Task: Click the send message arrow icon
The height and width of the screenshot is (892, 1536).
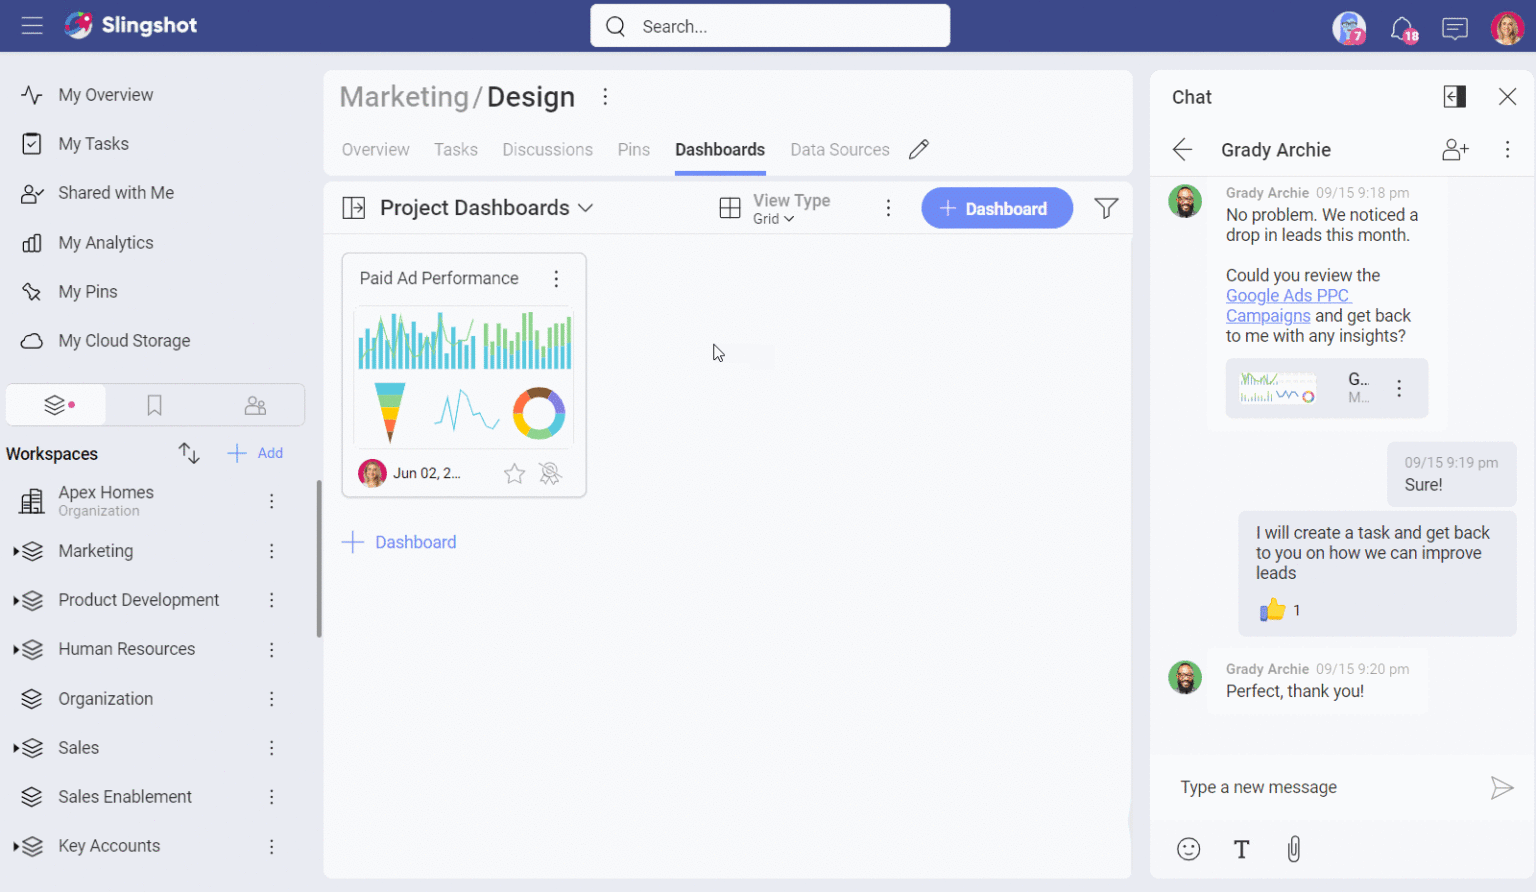Action: coord(1501,788)
